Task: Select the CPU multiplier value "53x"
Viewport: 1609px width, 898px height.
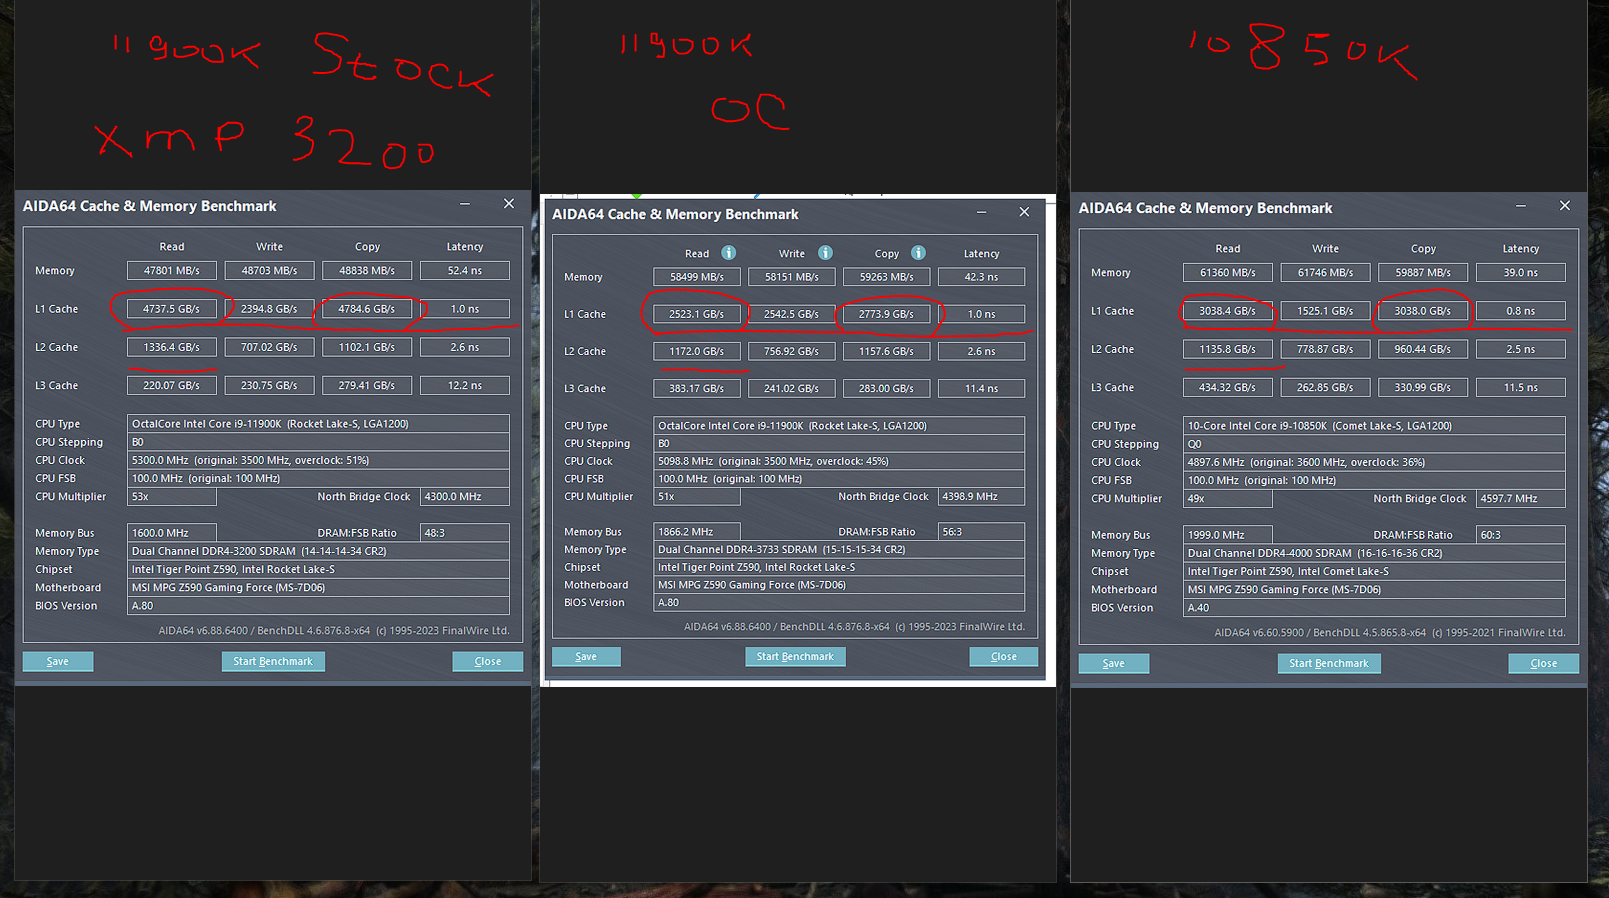Action: pos(172,497)
